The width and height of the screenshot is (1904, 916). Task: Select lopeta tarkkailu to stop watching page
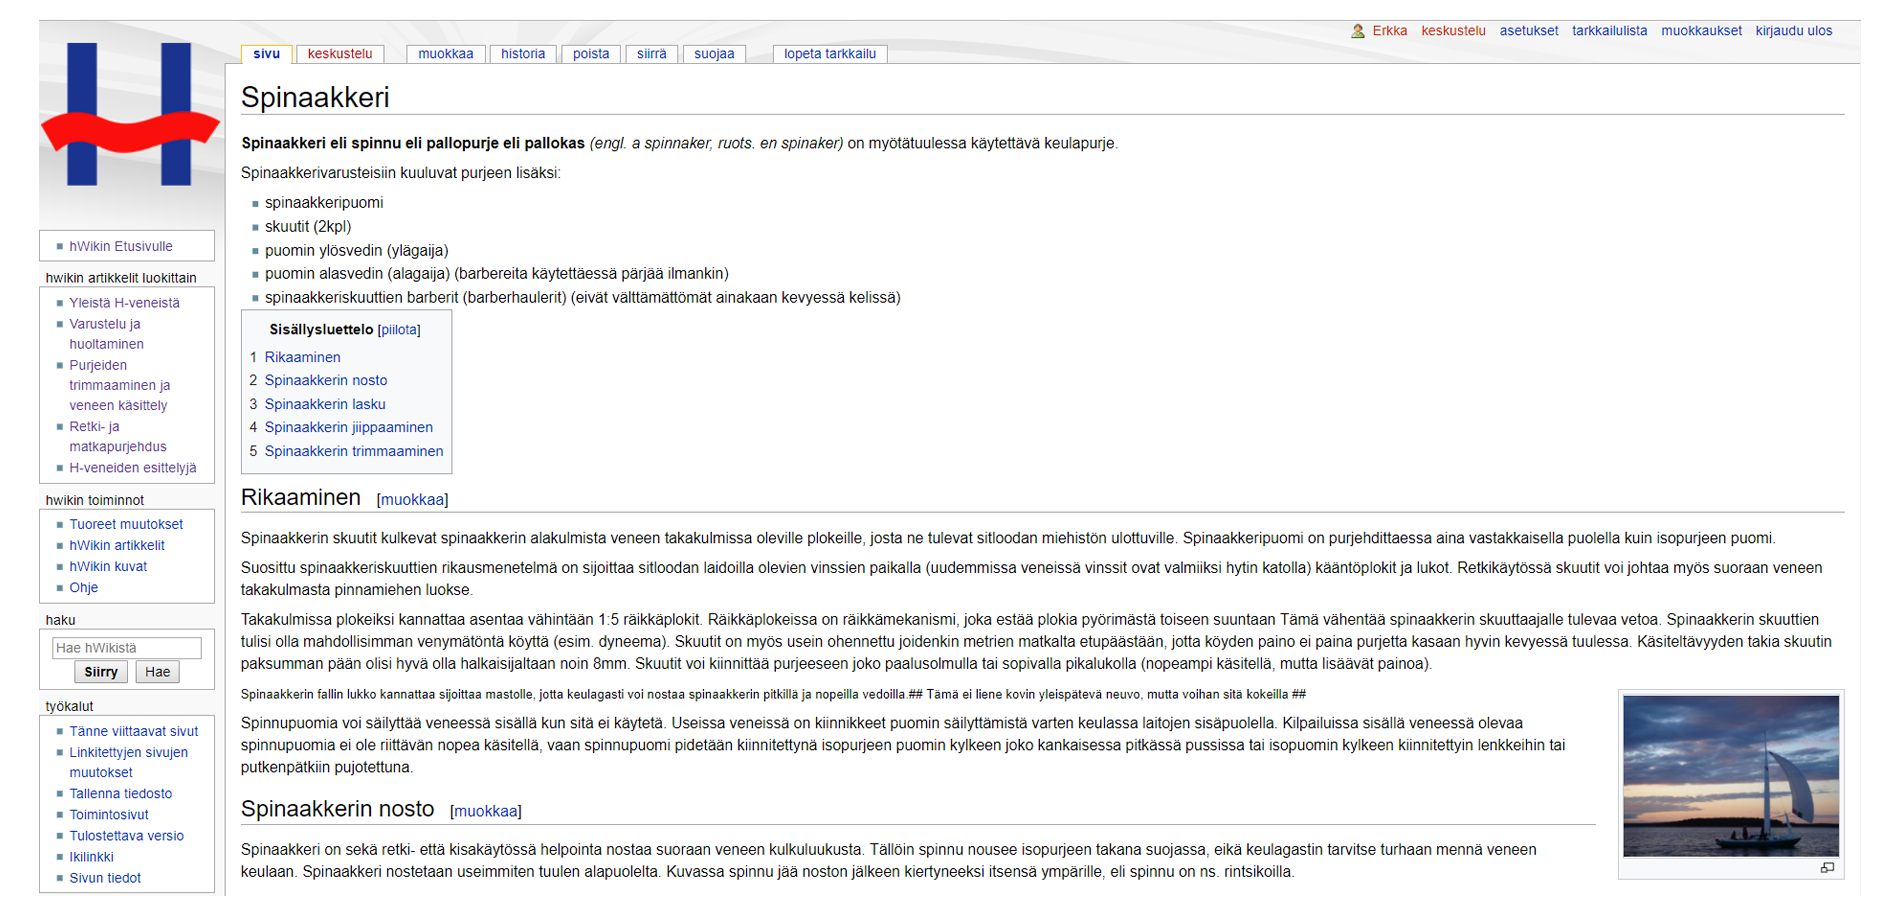[829, 53]
